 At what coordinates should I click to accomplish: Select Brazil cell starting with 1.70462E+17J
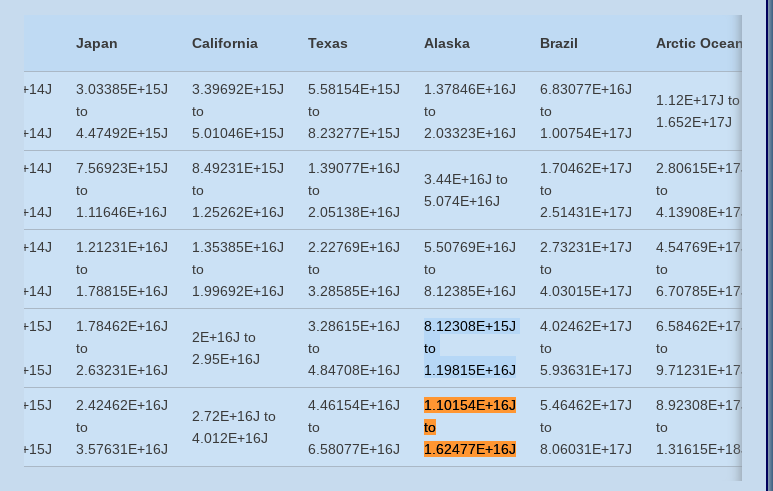click(x=586, y=190)
